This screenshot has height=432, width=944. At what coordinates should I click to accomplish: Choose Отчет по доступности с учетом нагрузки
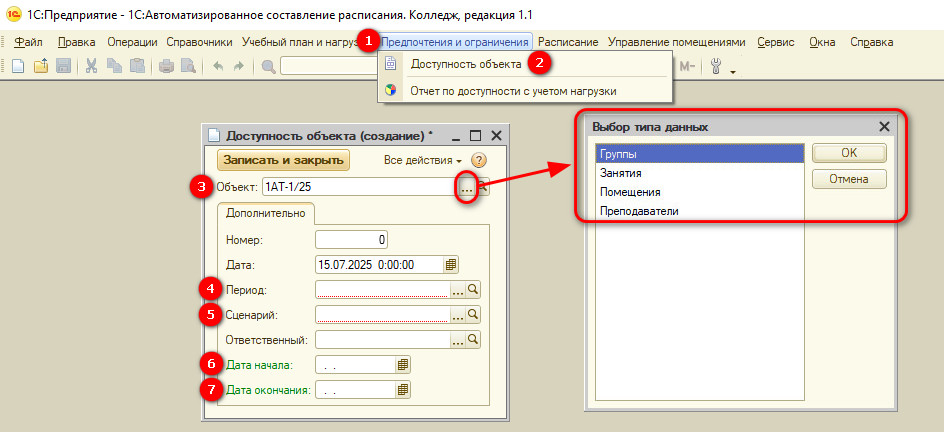(x=514, y=91)
